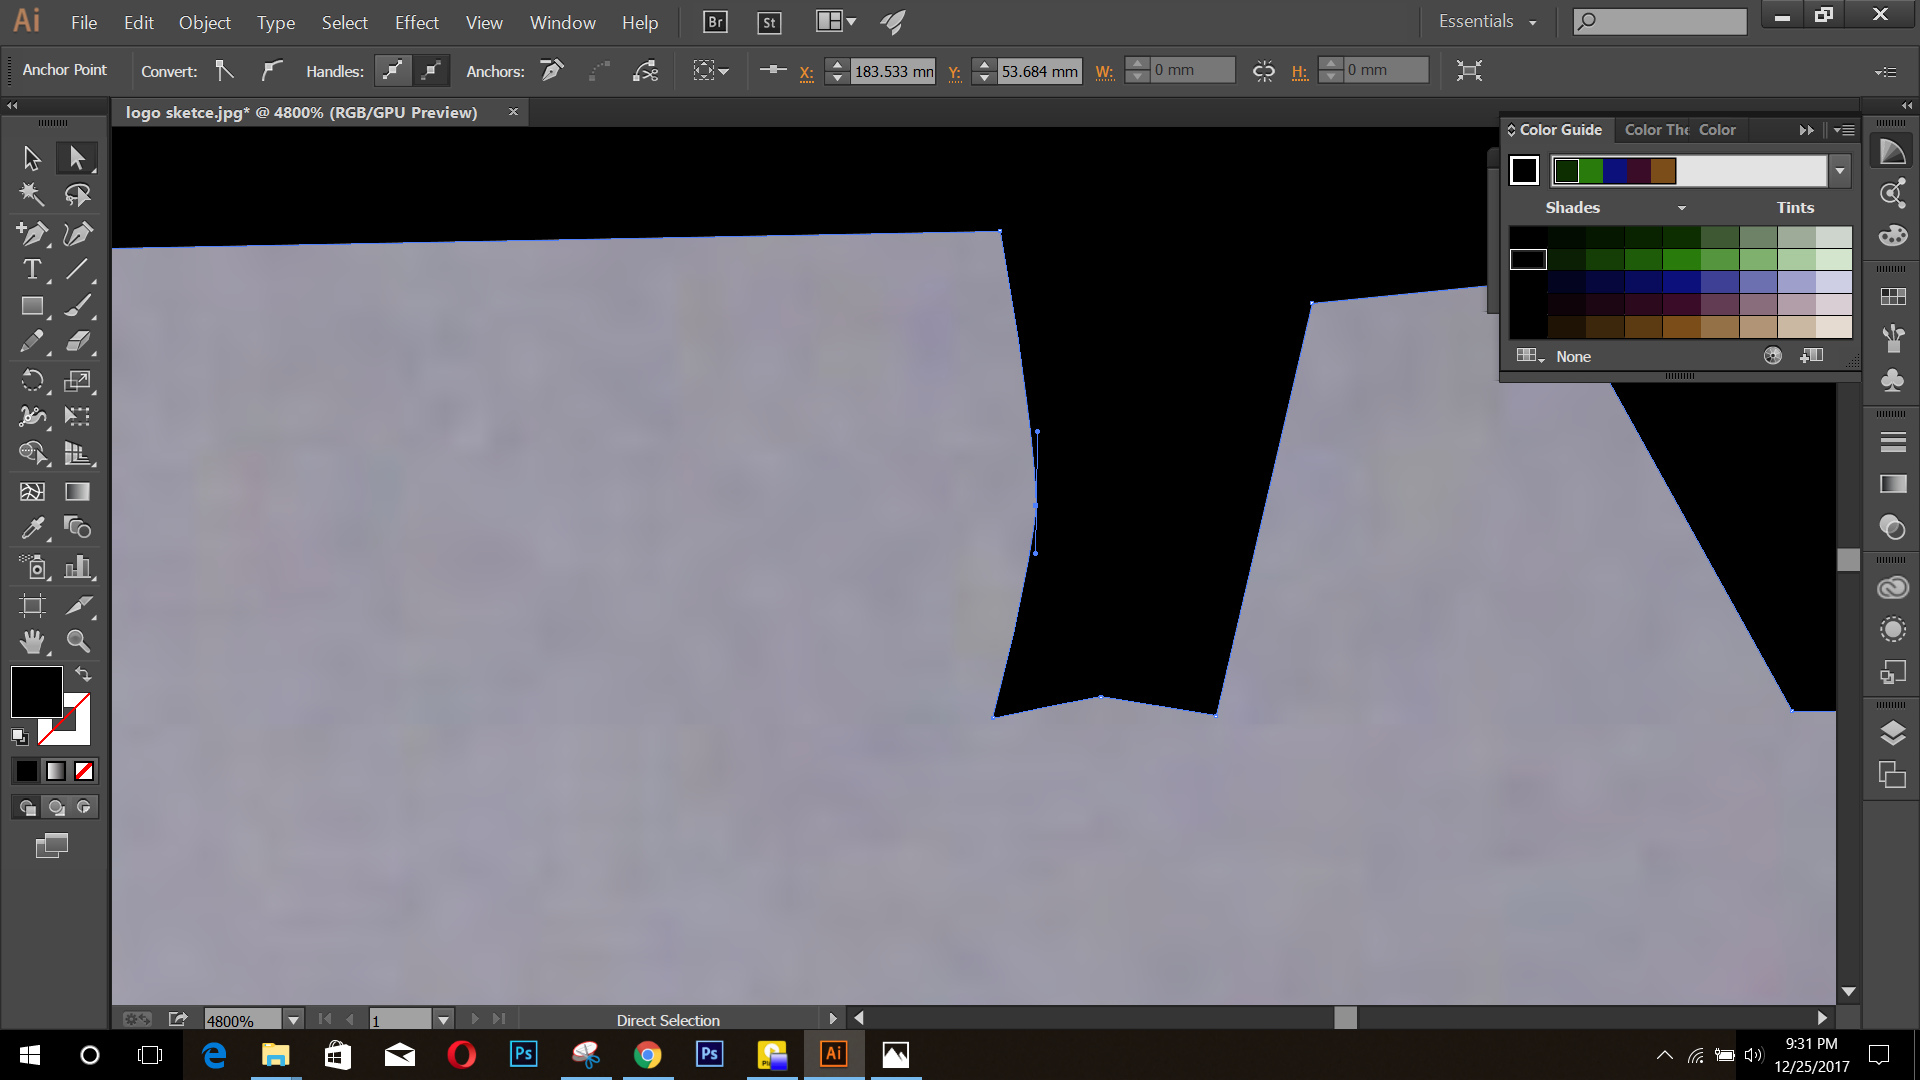The width and height of the screenshot is (1920, 1080).
Task: Save color group to Swatches panel
Action: pos(1811,356)
